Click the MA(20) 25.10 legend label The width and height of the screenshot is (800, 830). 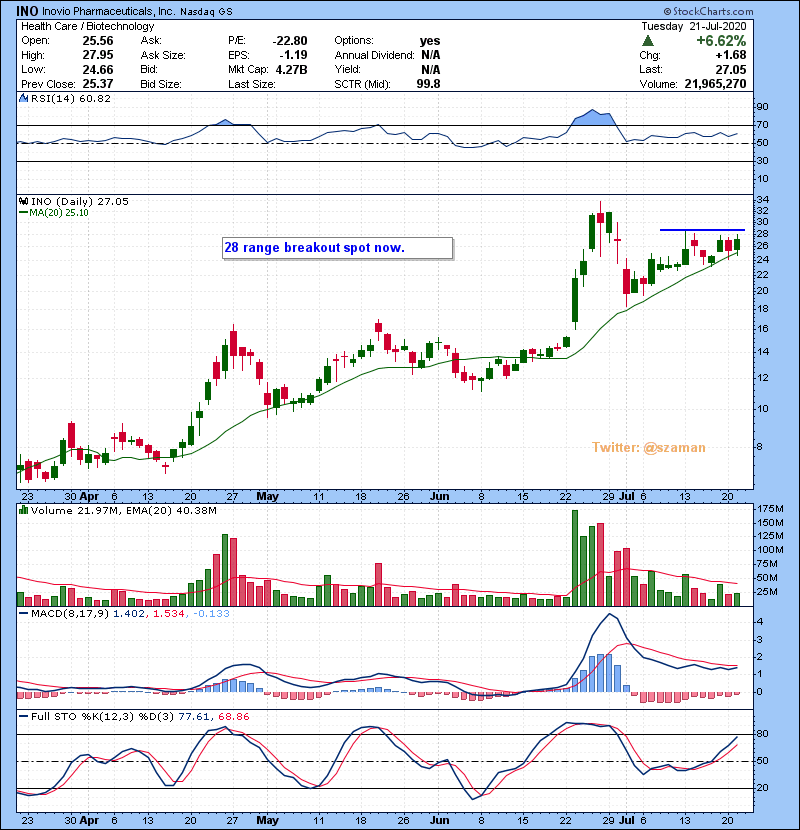pos(59,213)
